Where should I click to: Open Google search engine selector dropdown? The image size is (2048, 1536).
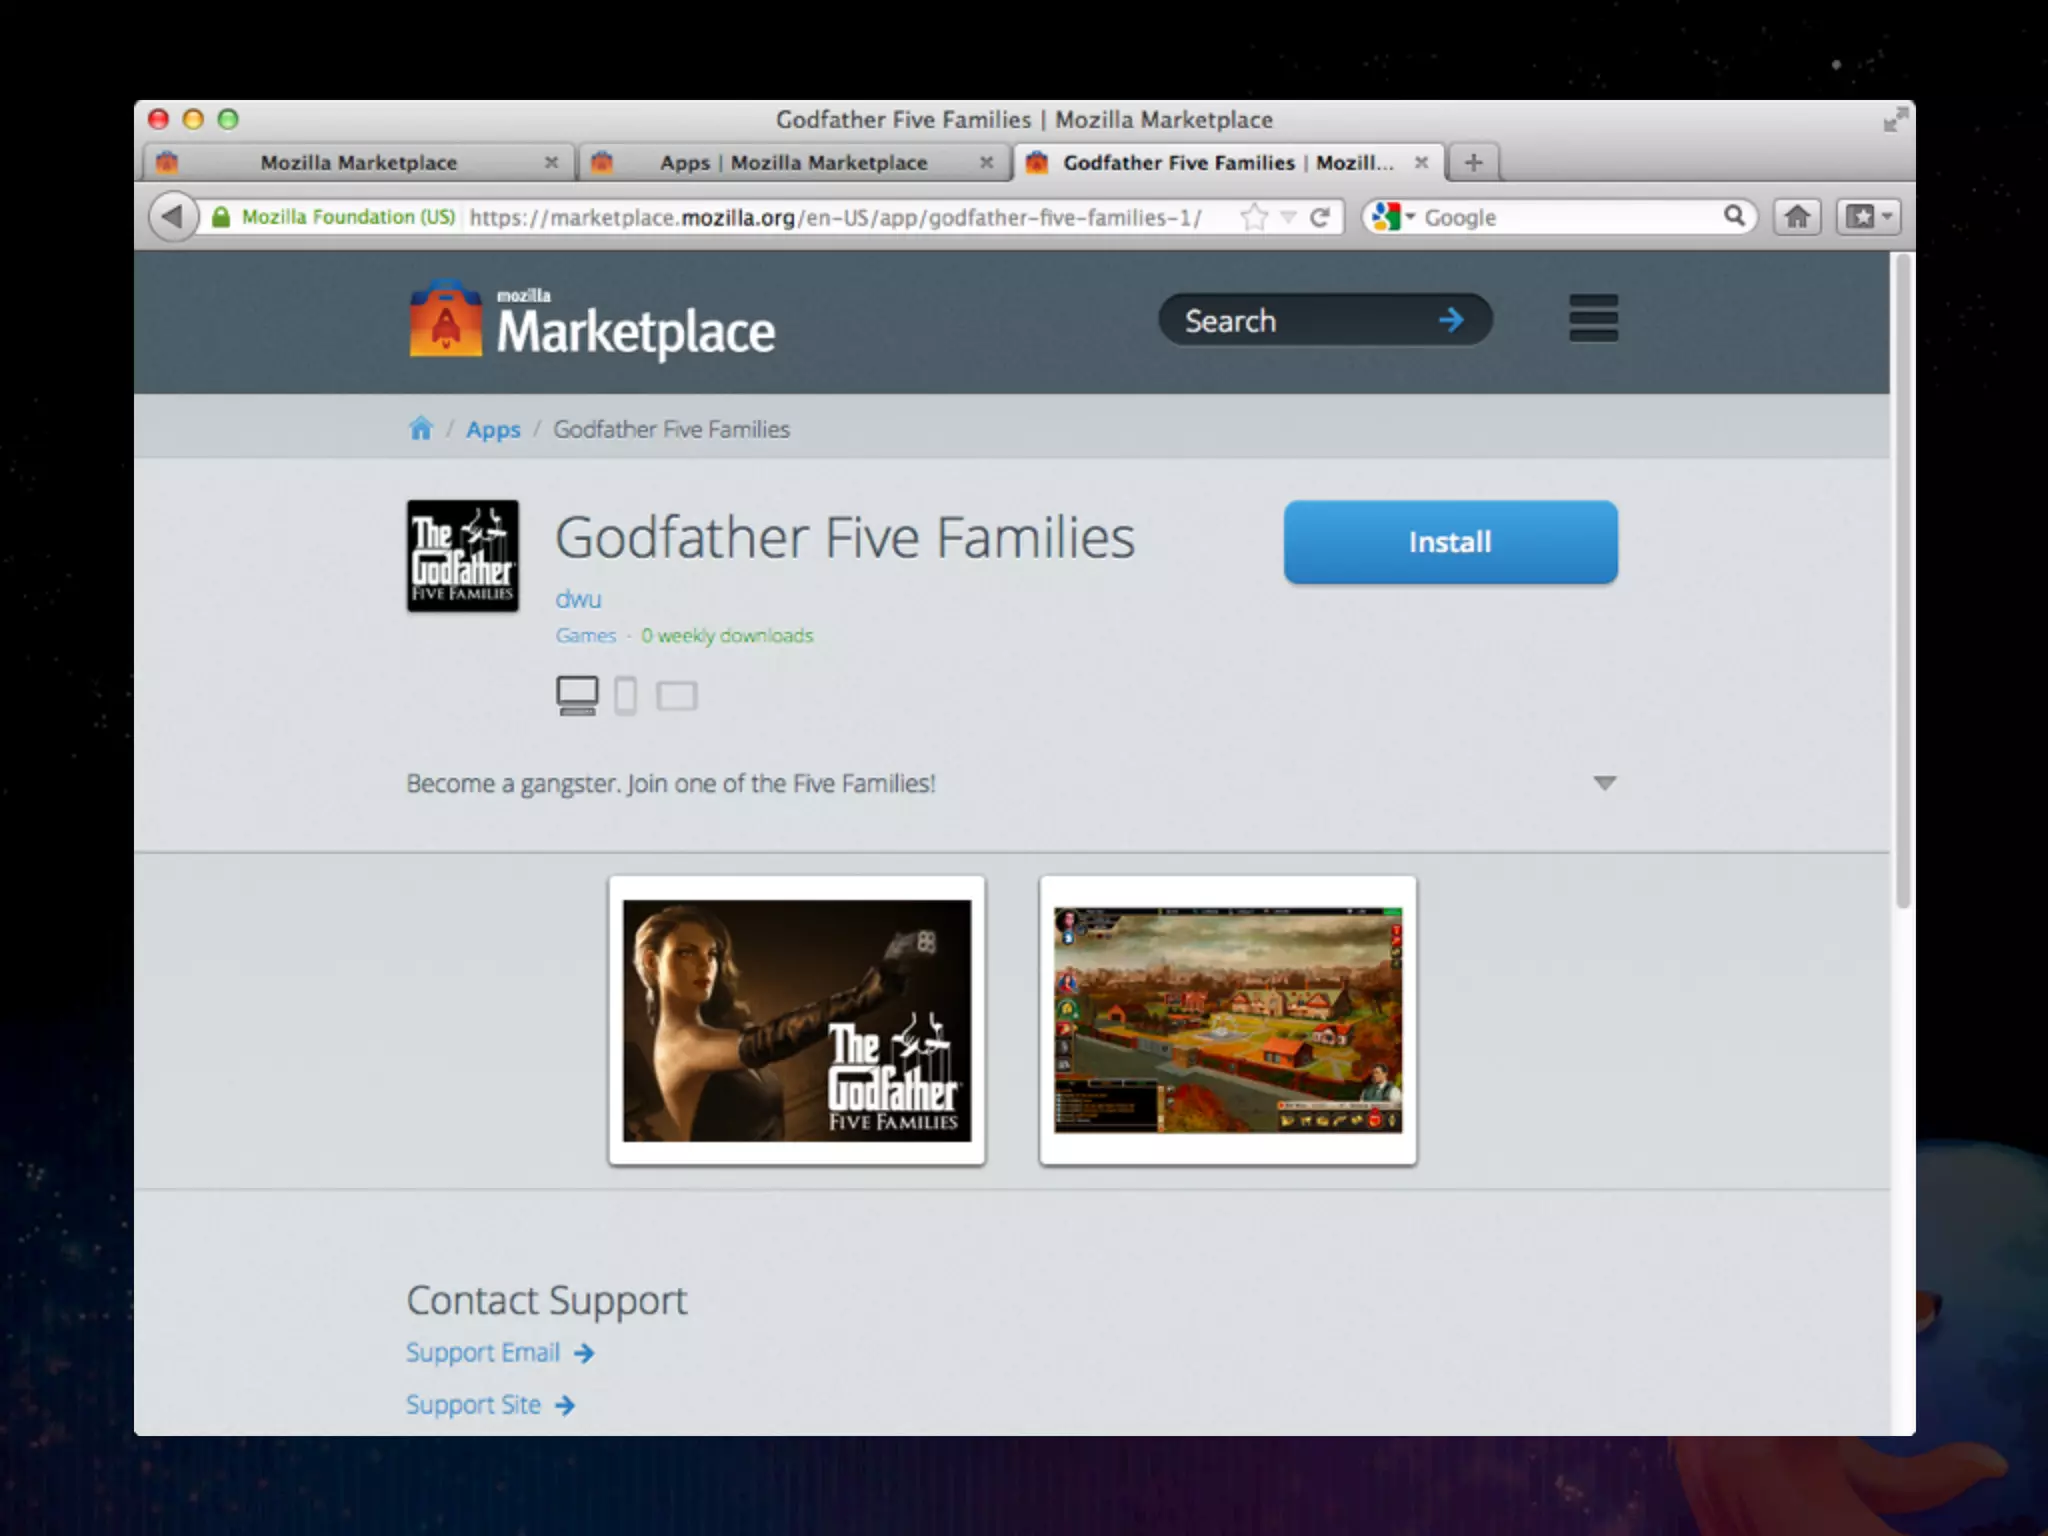coord(1393,217)
